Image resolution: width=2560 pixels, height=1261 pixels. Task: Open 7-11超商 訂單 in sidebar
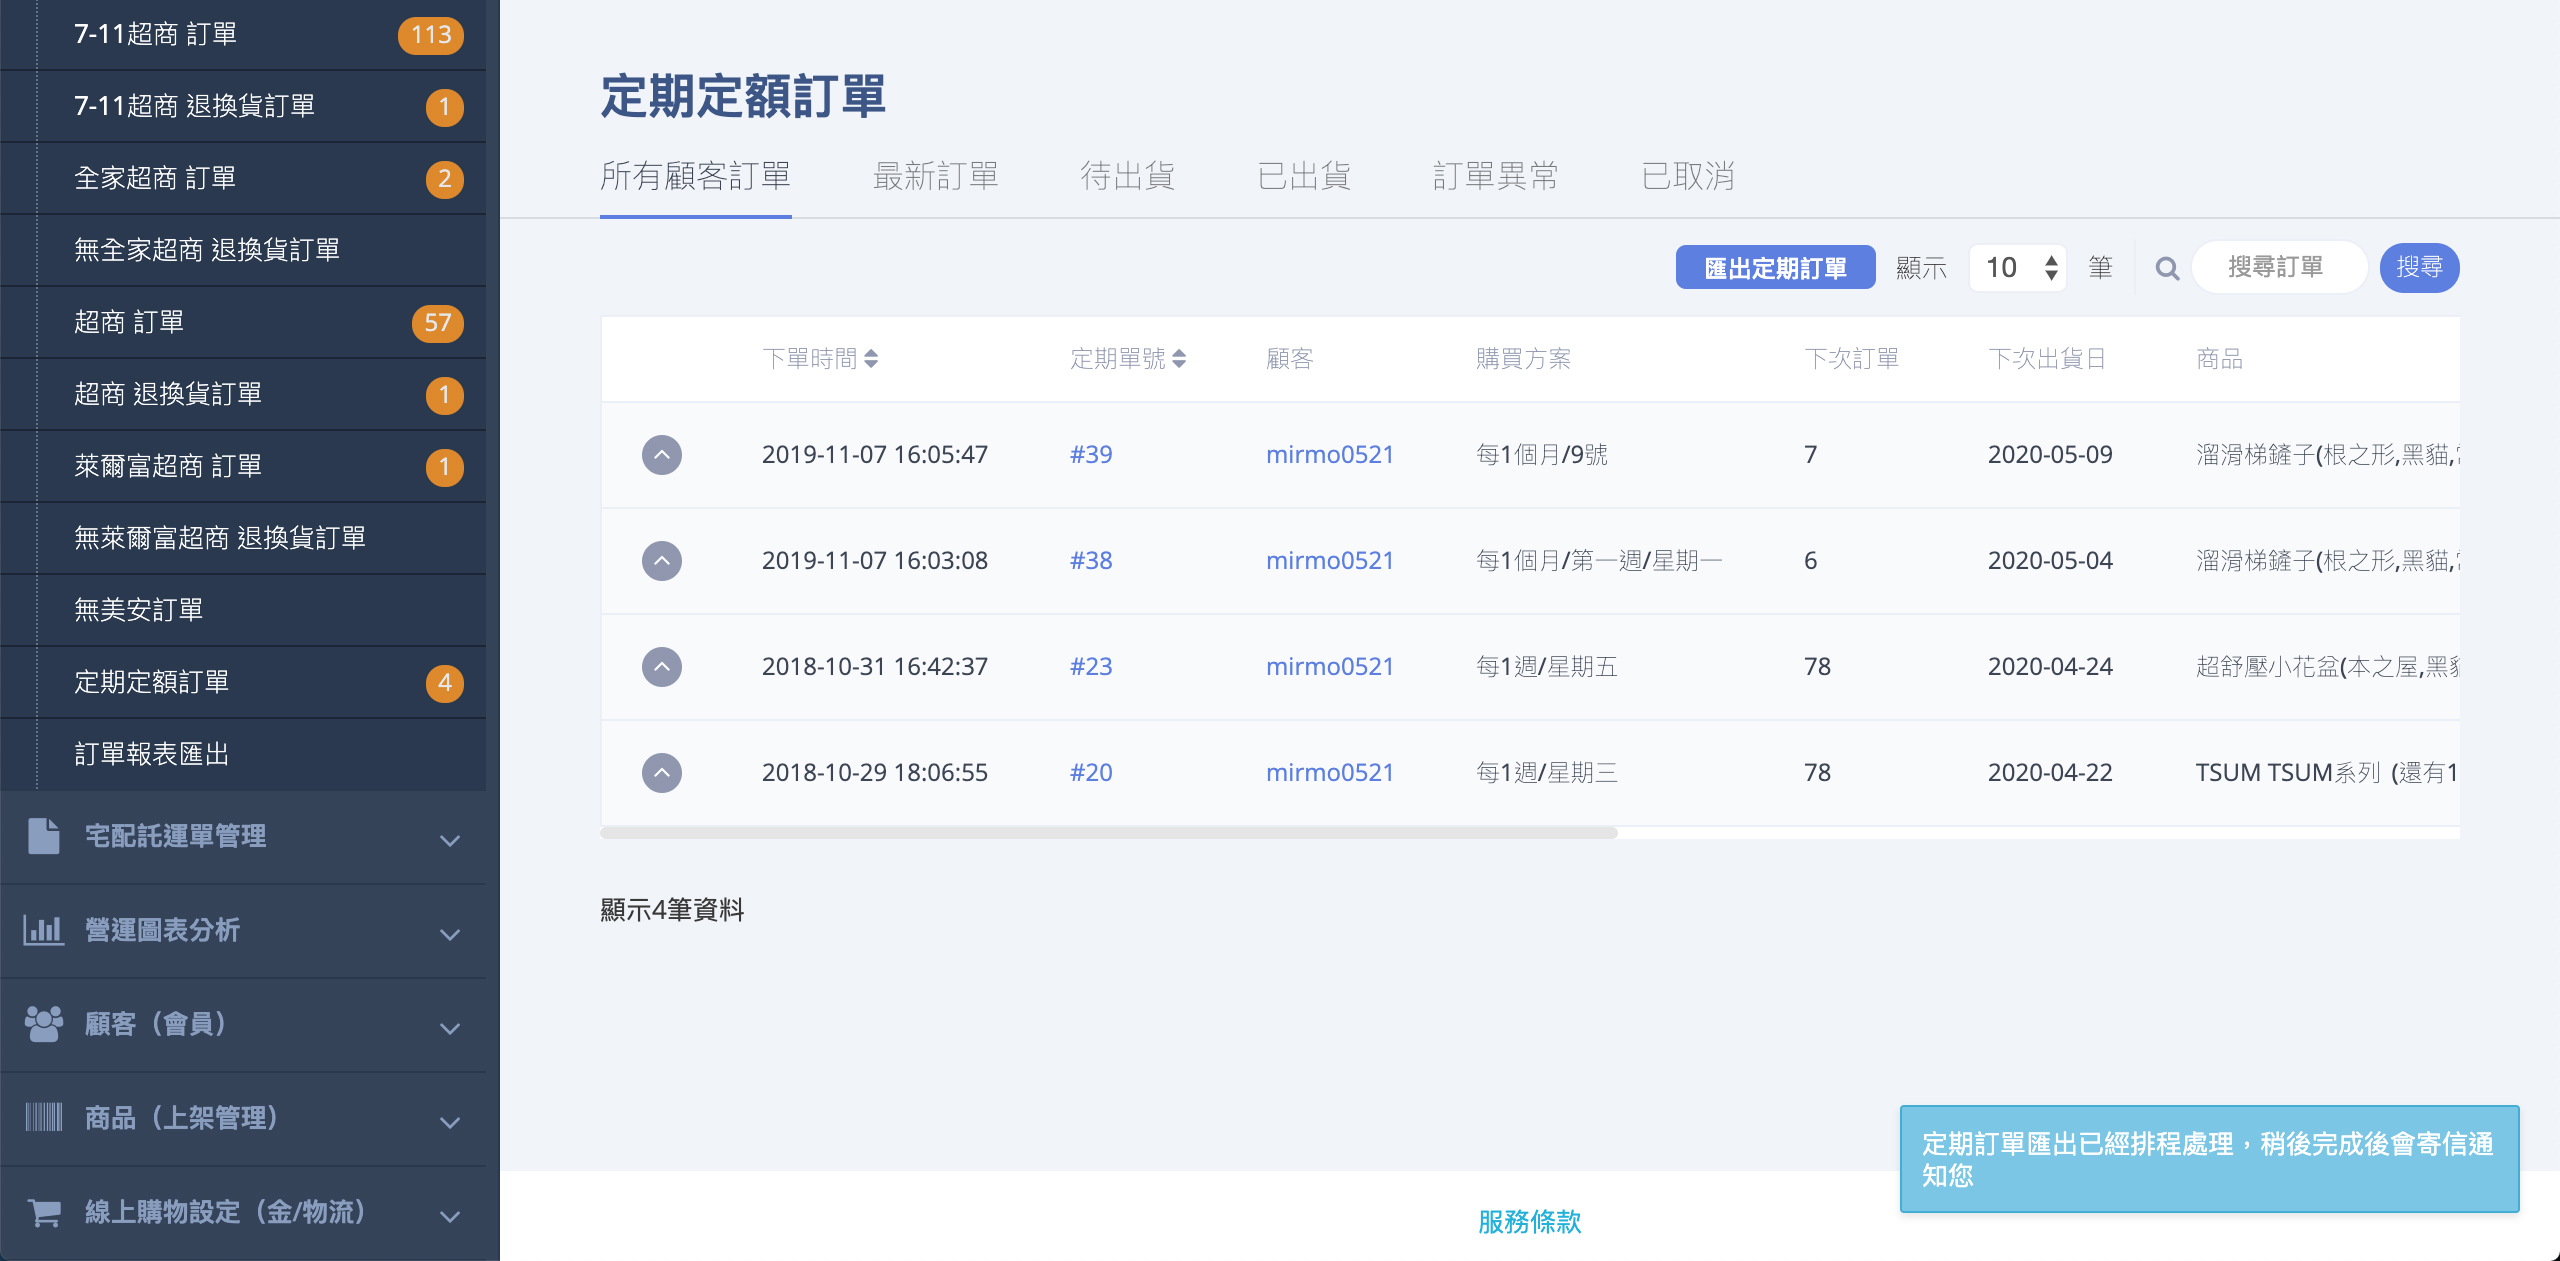pyautogui.click(x=243, y=35)
